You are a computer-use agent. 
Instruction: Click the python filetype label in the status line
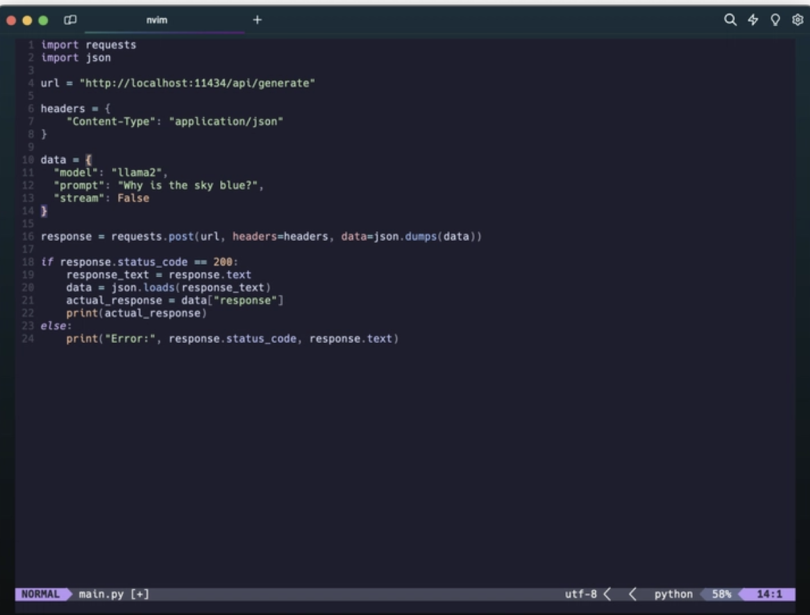(x=673, y=594)
